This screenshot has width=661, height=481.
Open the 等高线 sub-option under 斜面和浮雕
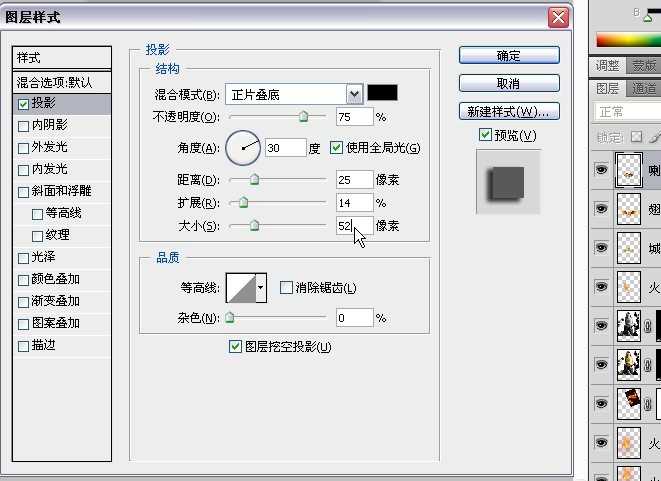coord(63,213)
